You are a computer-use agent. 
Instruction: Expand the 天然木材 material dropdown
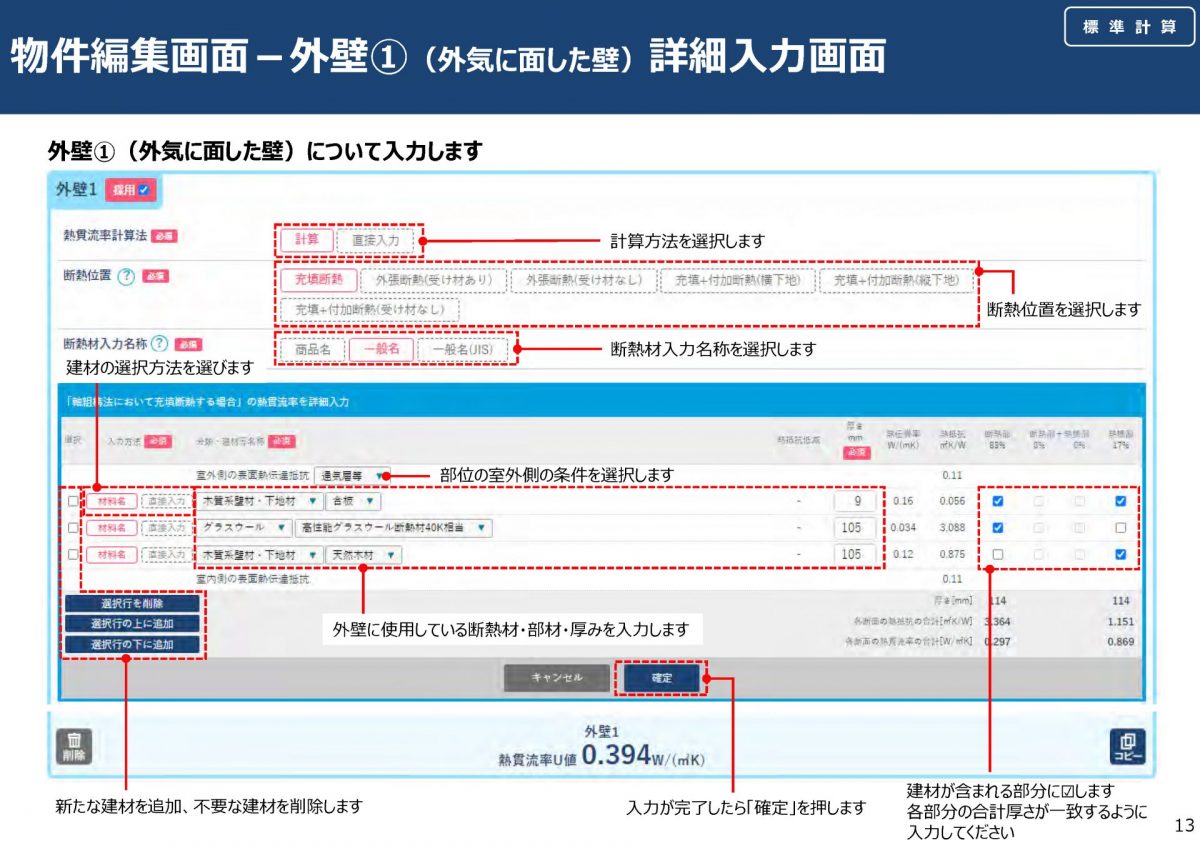tap(363, 553)
